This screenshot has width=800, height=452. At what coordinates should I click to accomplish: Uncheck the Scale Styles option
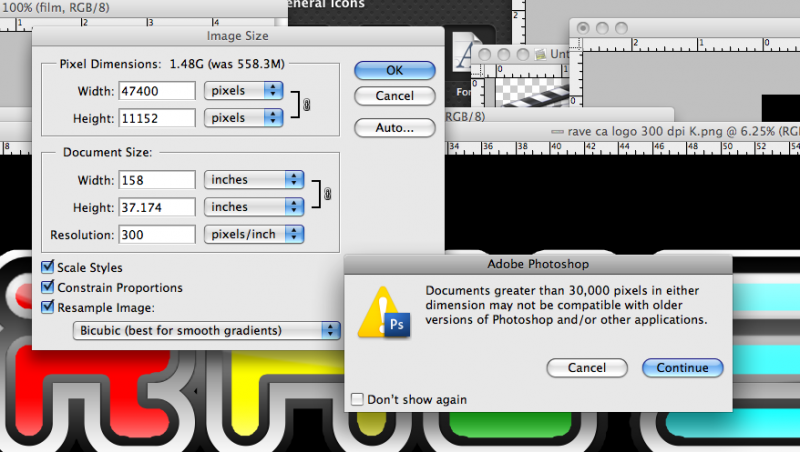point(47,266)
